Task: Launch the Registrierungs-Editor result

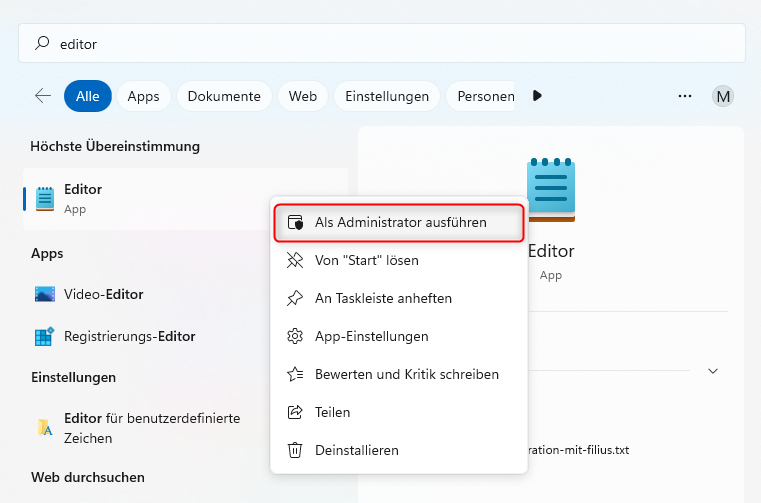Action: pos(129,336)
